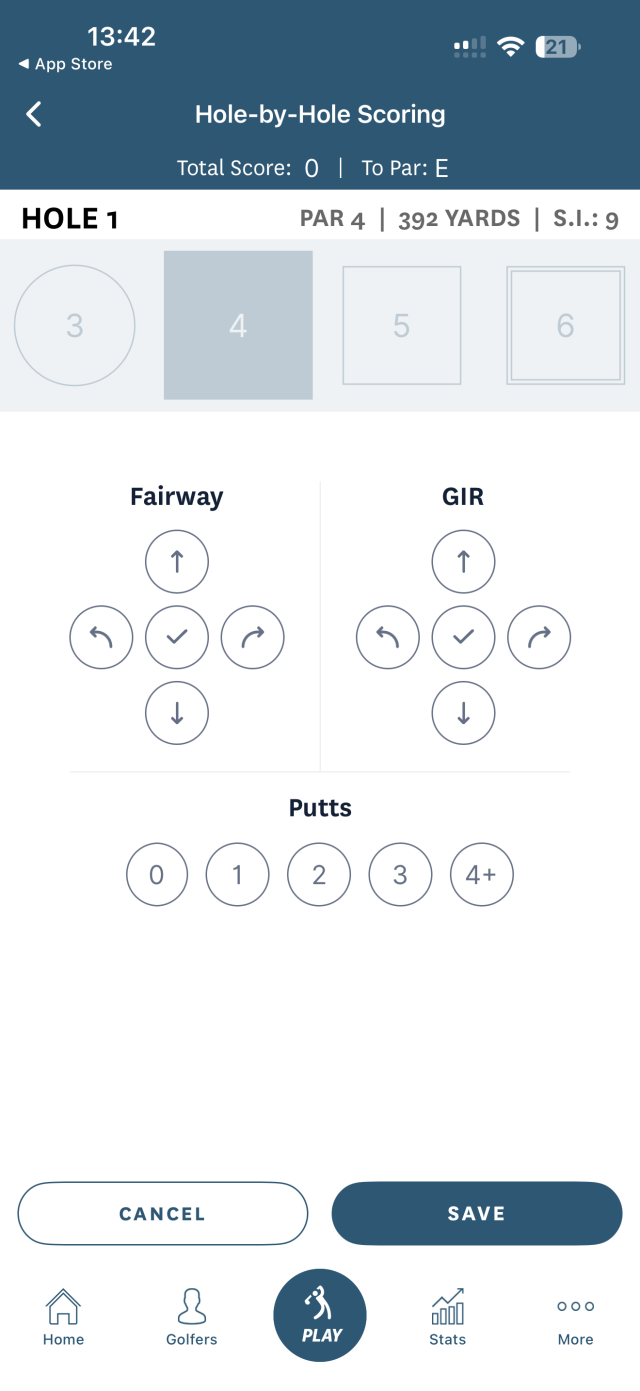The image size is (640, 1391).
Task: Mark fairway missed long with up arrow
Action: [177, 562]
